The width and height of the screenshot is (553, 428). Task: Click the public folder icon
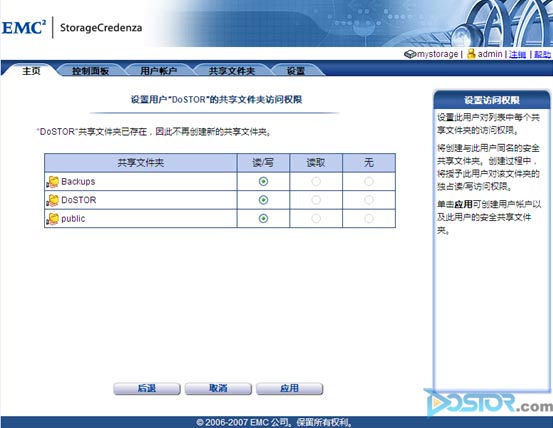(53, 219)
